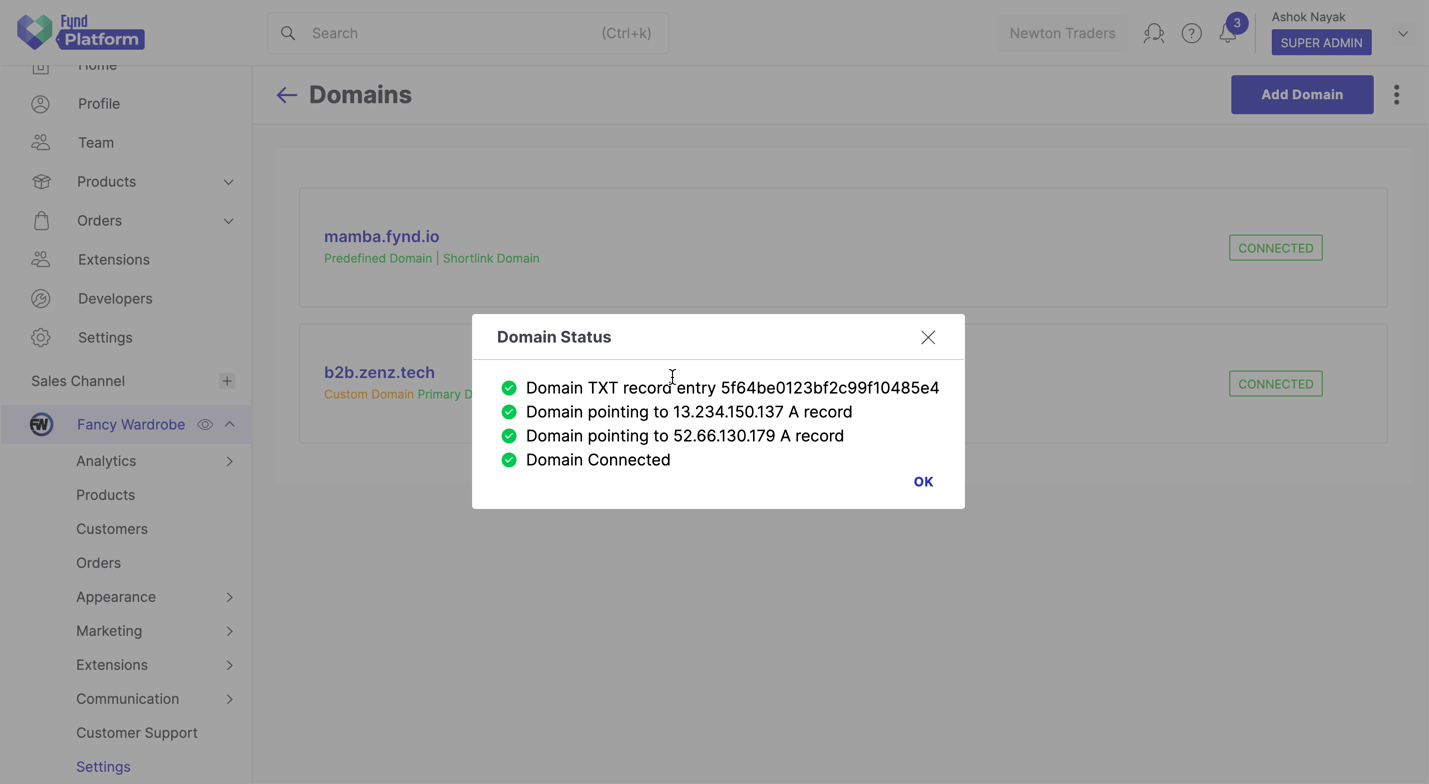Screen dimensions: 1429x784
Task: Click the Add Domain button
Action: pyautogui.click(x=1302, y=95)
